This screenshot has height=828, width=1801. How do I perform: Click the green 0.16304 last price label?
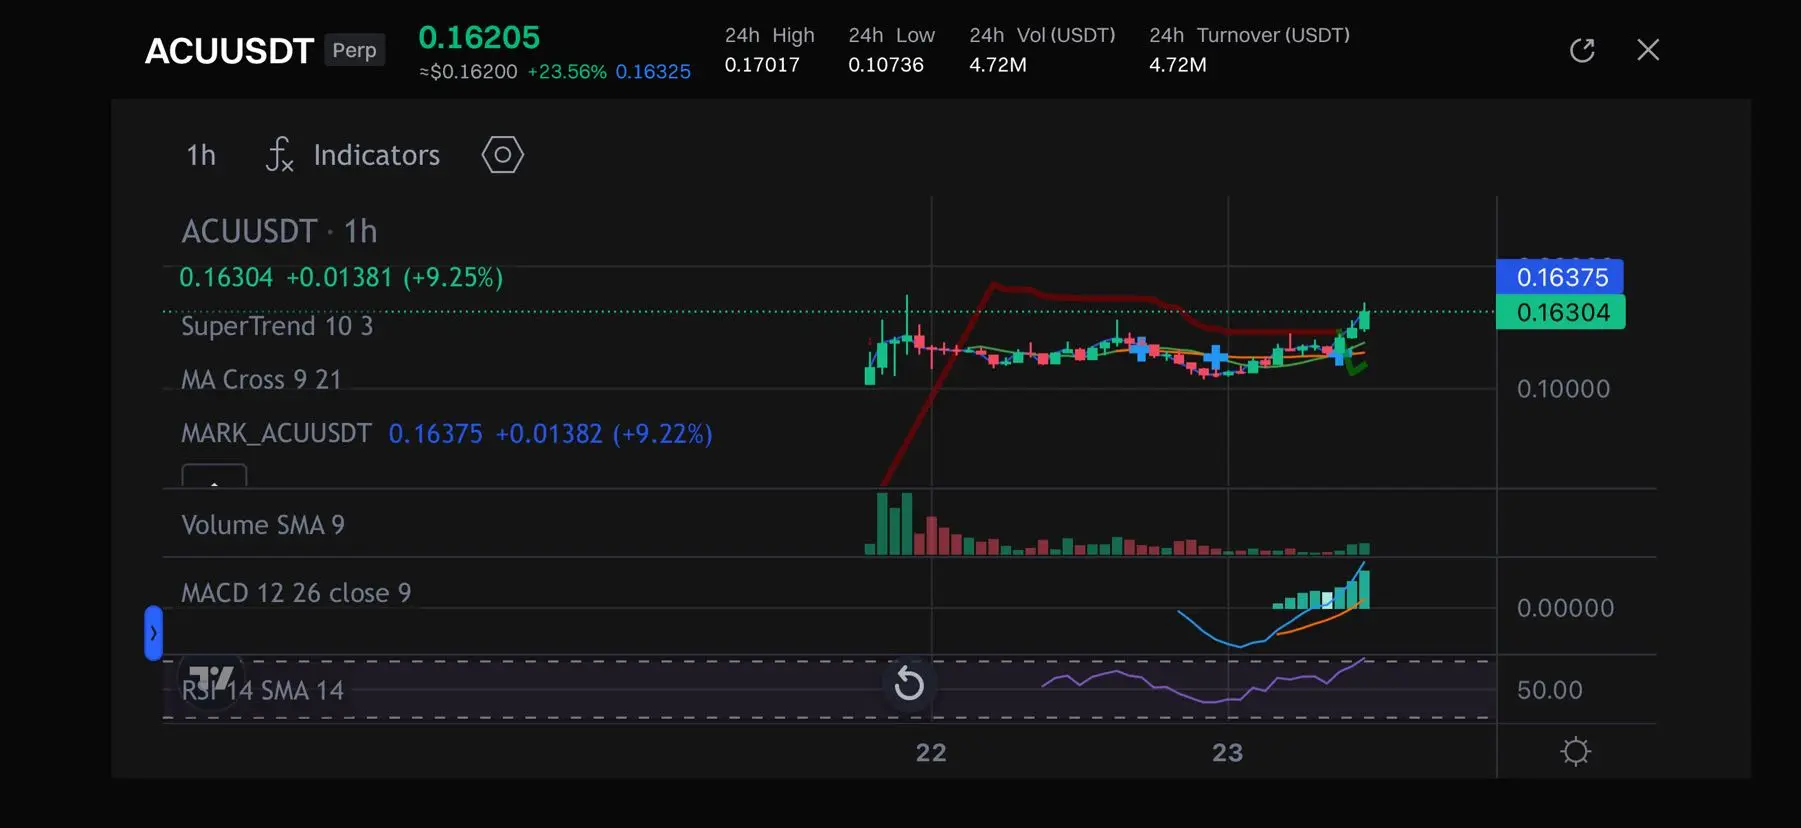click(x=1561, y=312)
